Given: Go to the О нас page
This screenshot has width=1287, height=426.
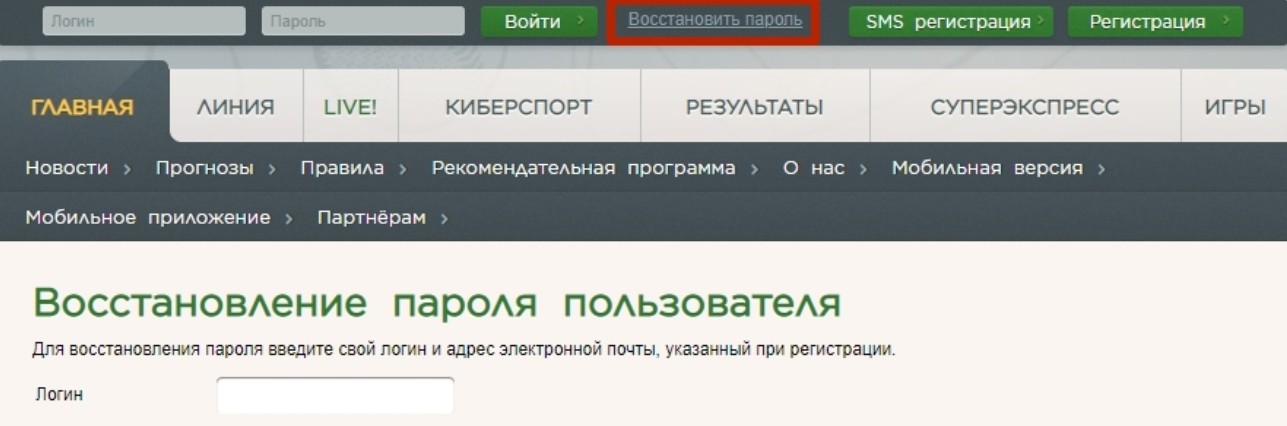Looking at the screenshot, I should tap(814, 169).
